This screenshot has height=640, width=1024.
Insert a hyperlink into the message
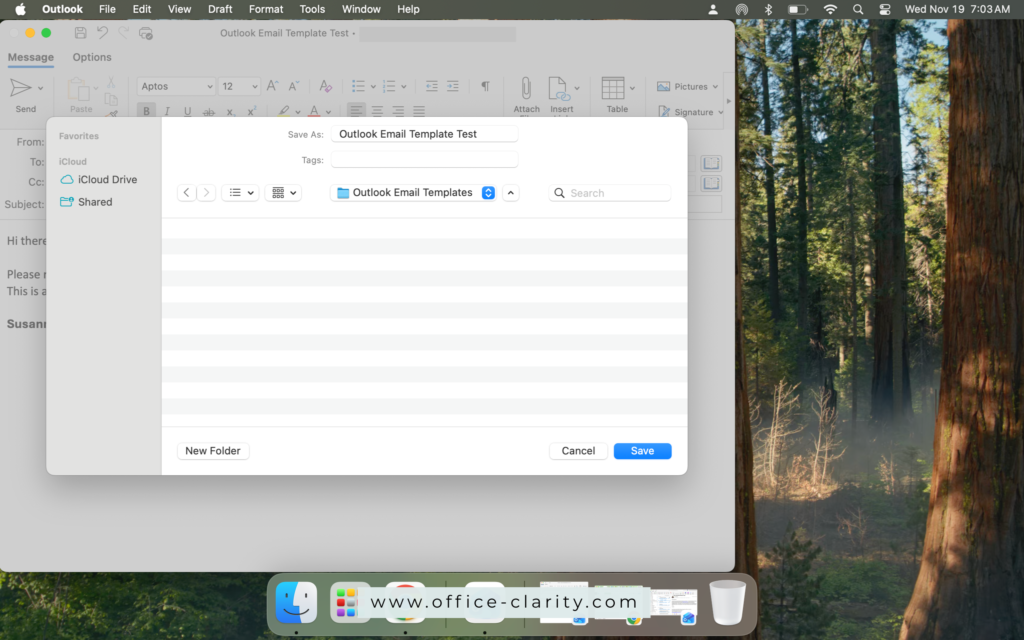[x=561, y=95]
